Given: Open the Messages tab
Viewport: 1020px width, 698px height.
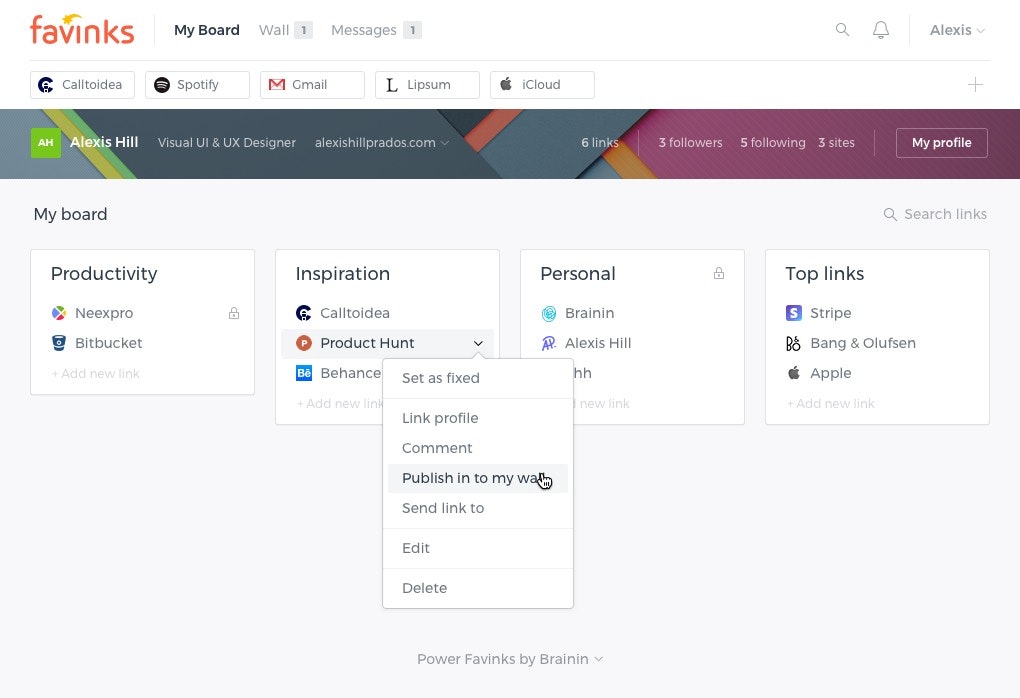Looking at the screenshot, I should tap(364, 30).
